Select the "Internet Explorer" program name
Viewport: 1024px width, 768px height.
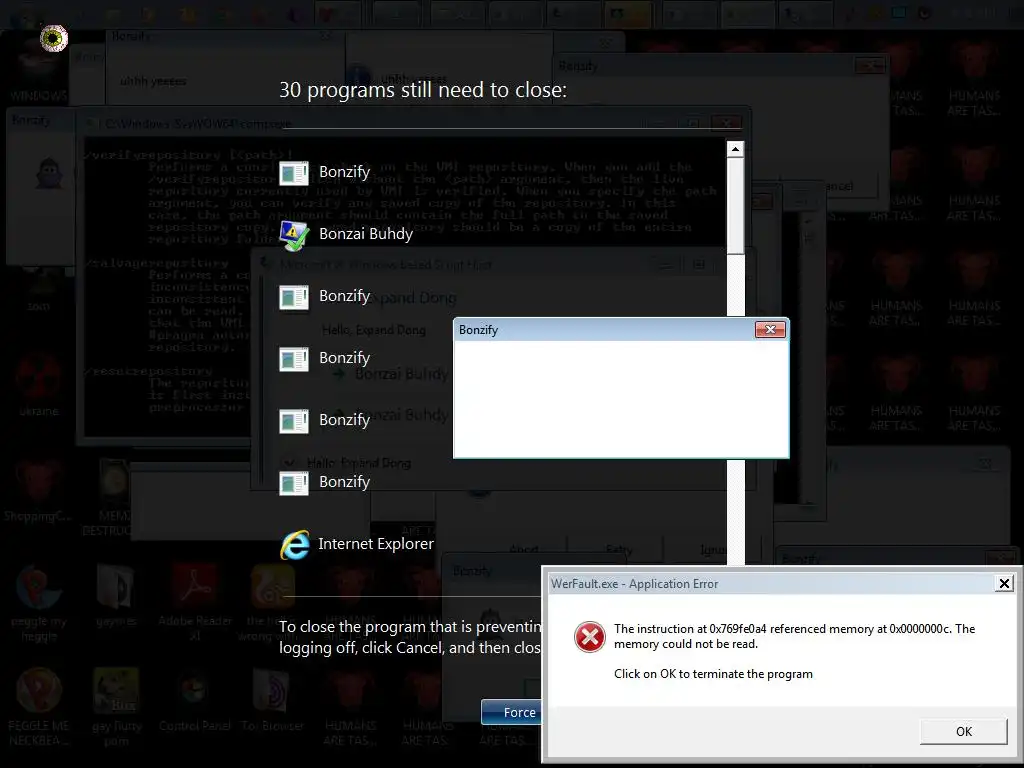[x=376, y=543]
